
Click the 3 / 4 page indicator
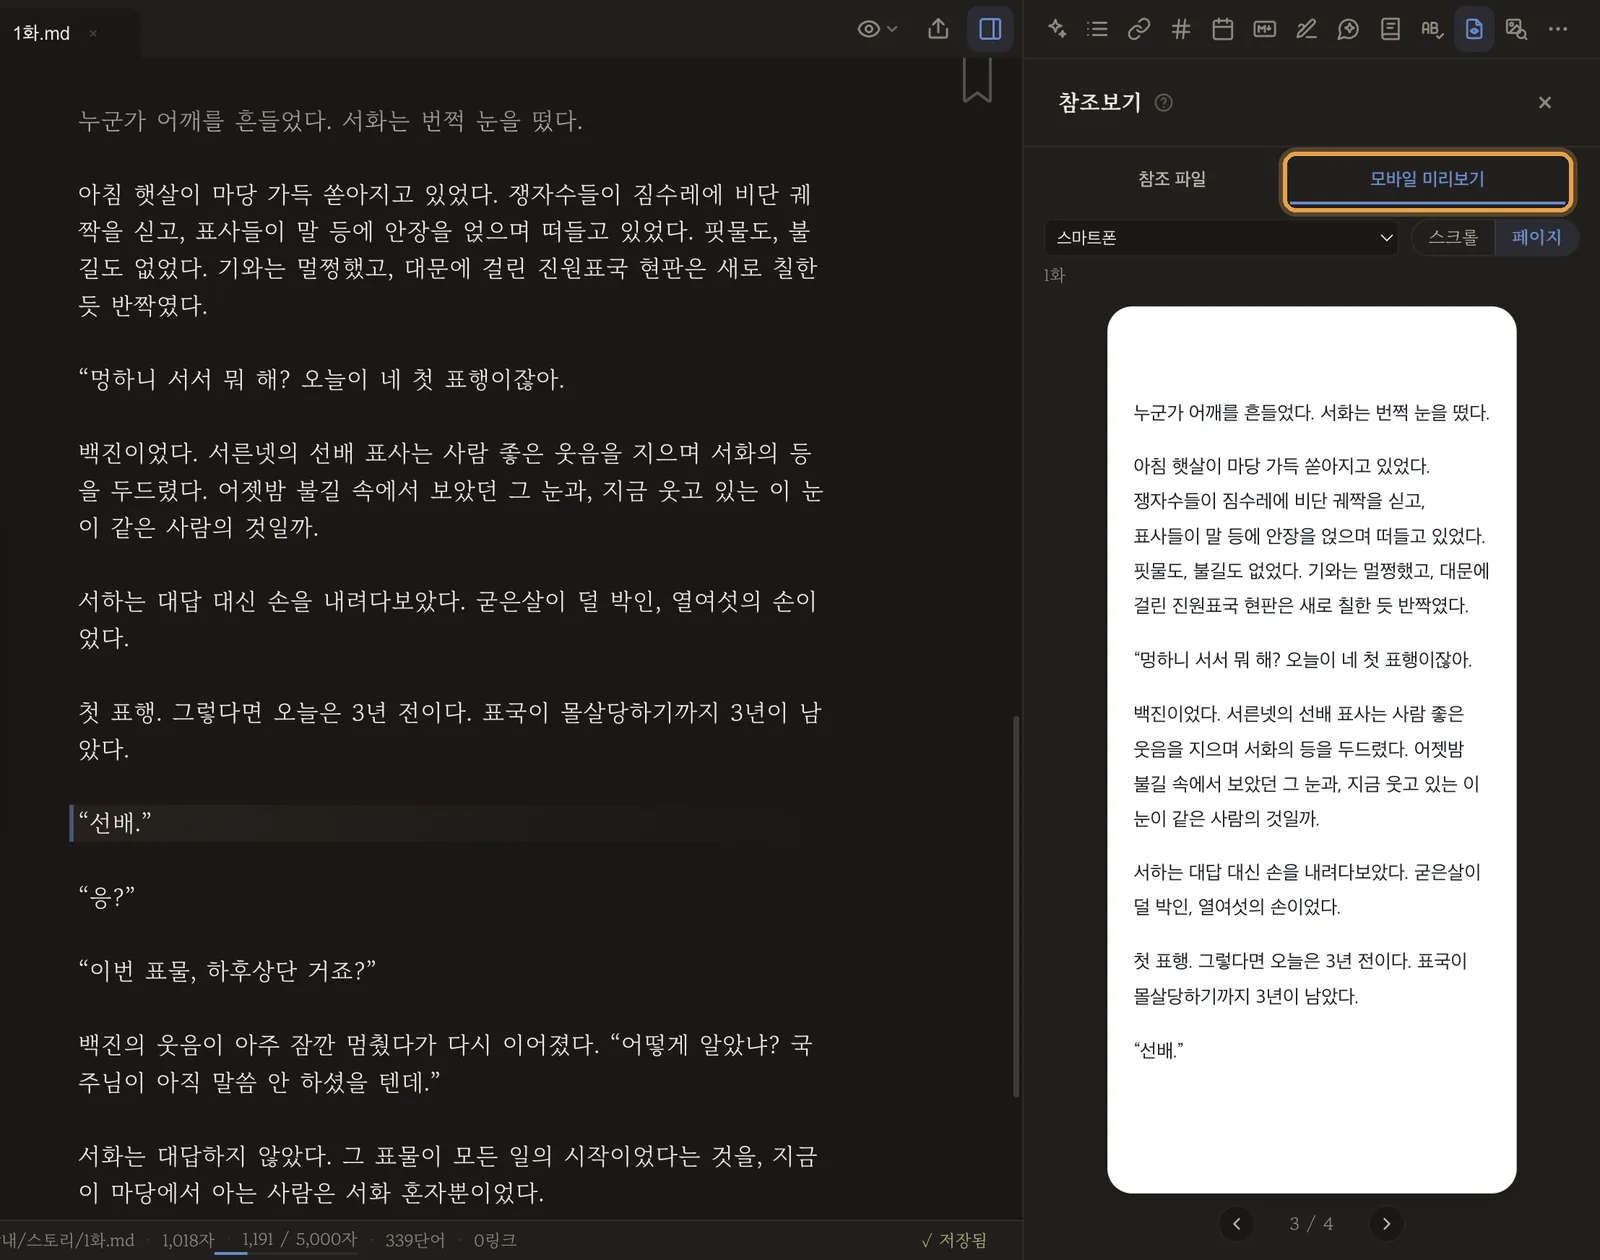pyautogui.click(x=1310, y=1224)
